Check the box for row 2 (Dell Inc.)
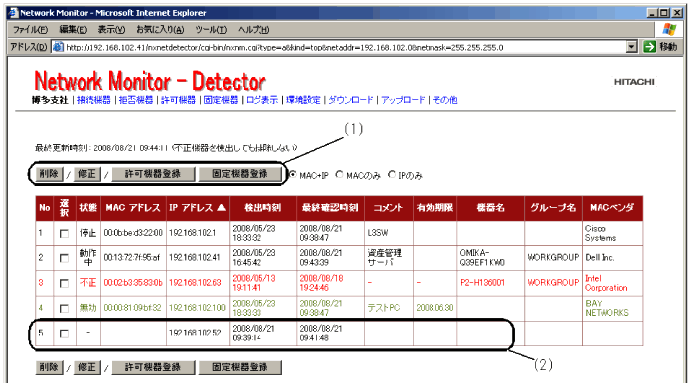Image resolution: width=688 pixels, height=386 pixels. pos(64,258)
